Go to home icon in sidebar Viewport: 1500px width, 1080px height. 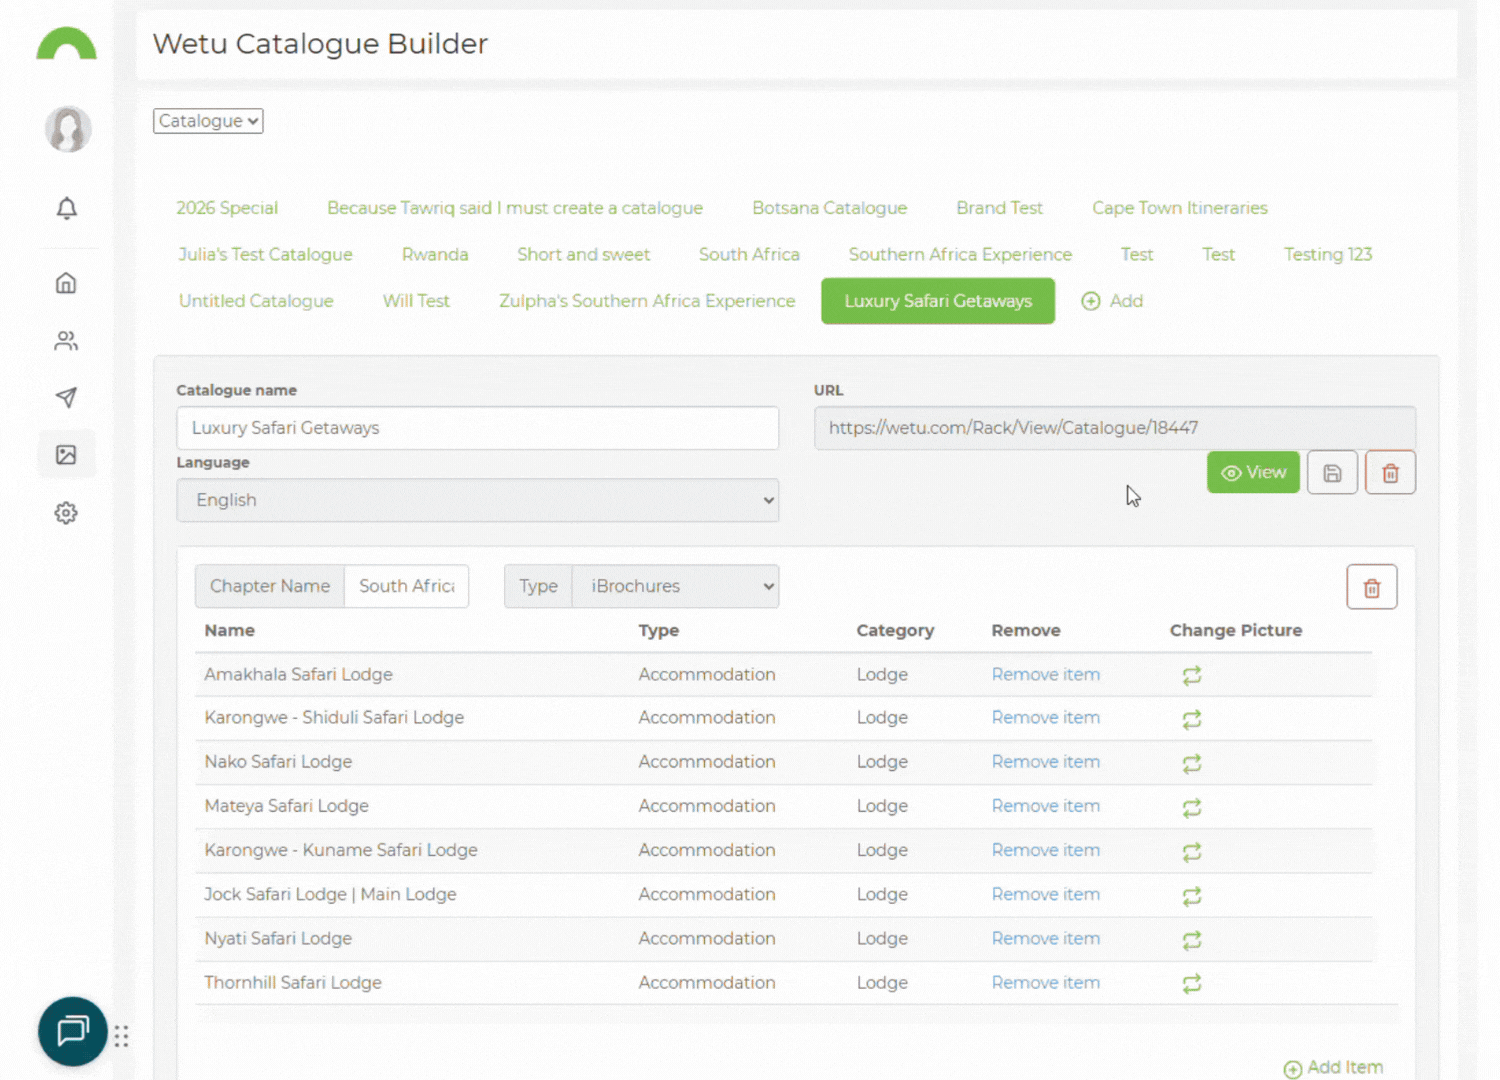point(66,283)
